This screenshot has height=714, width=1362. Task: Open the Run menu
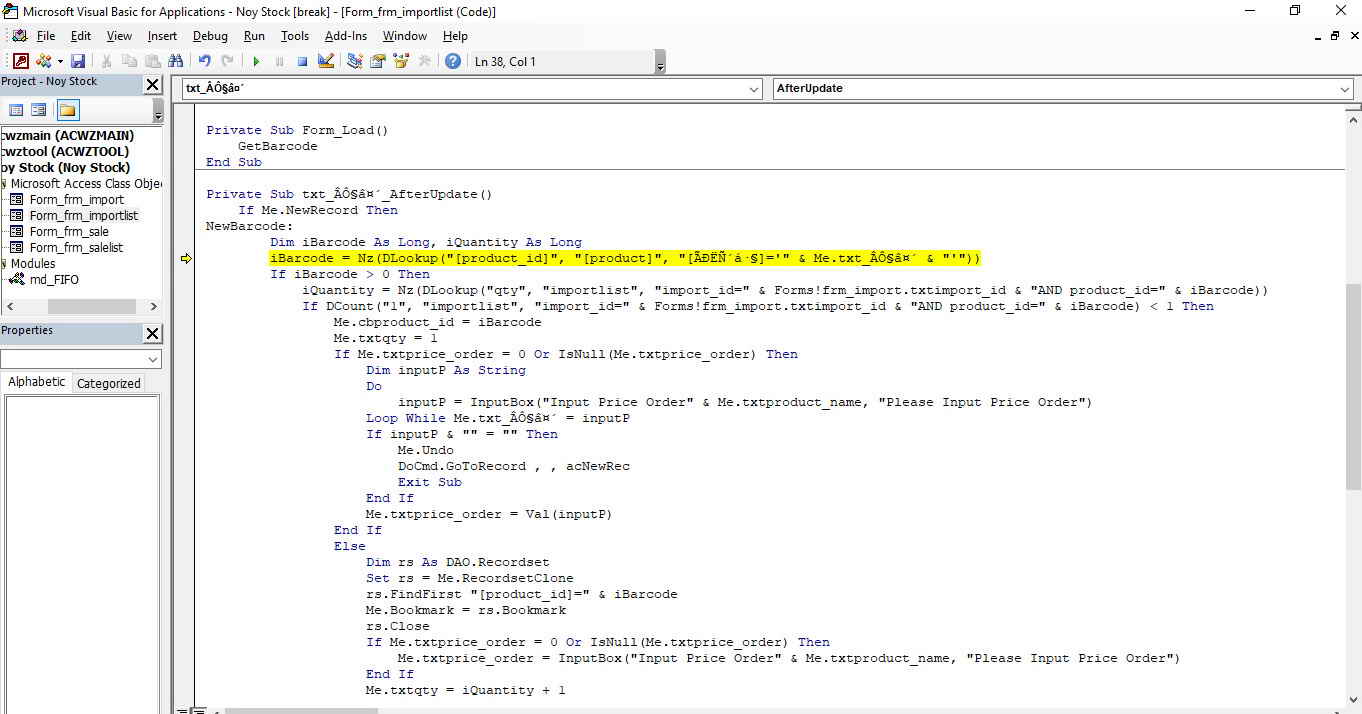[x=254, y=36]
